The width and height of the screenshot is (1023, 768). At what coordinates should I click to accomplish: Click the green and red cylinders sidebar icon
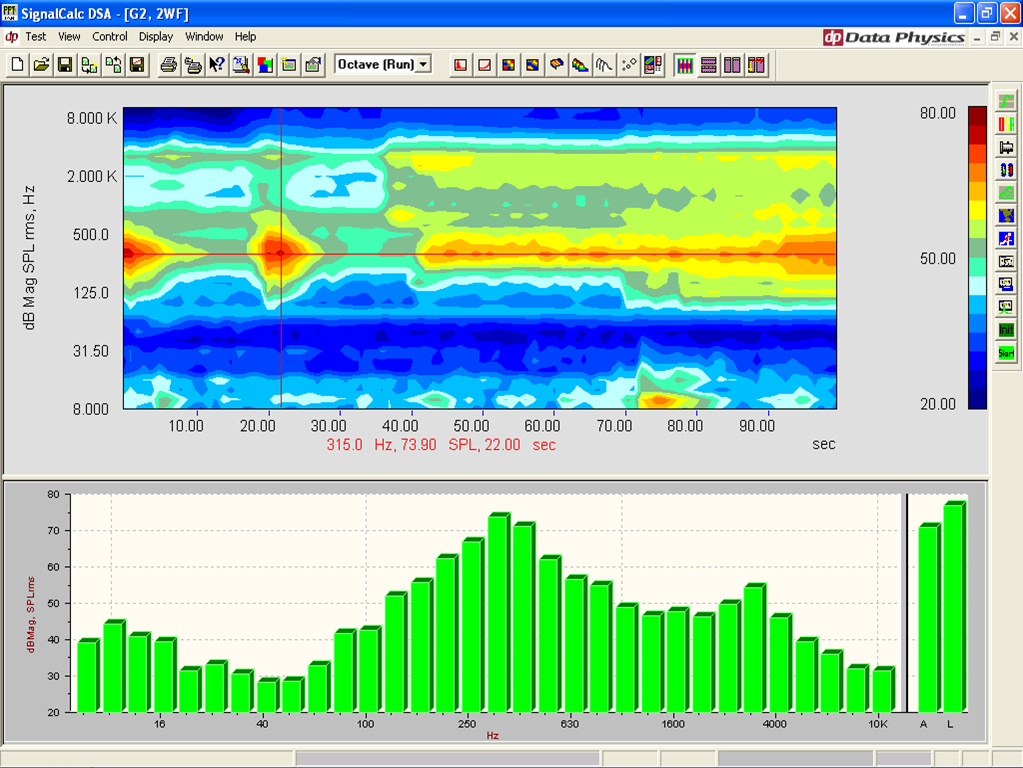(1006, 170)
